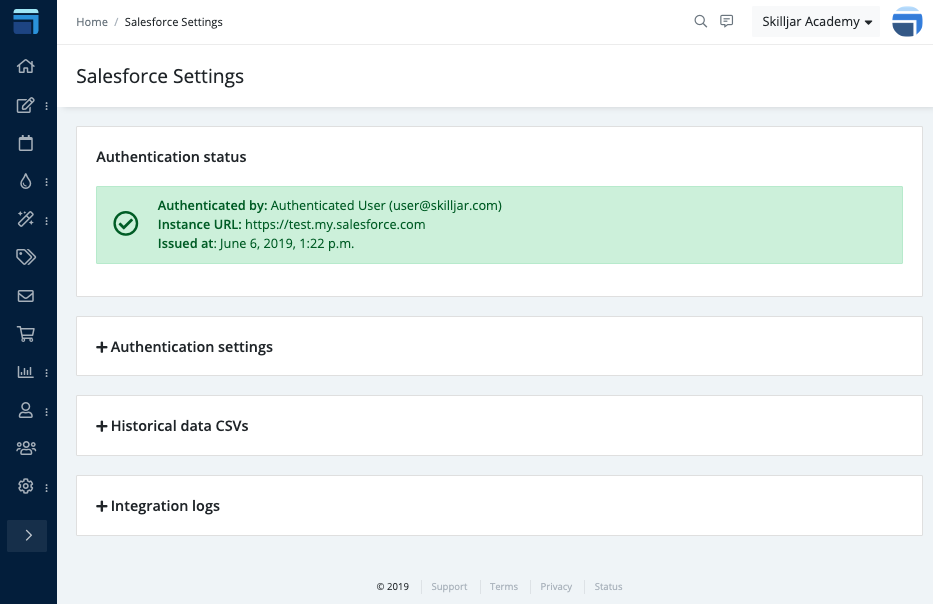Click the instance URL https://test.my.salesforce.com
This screenshot has height=604, width=933.
coord(335,225)
